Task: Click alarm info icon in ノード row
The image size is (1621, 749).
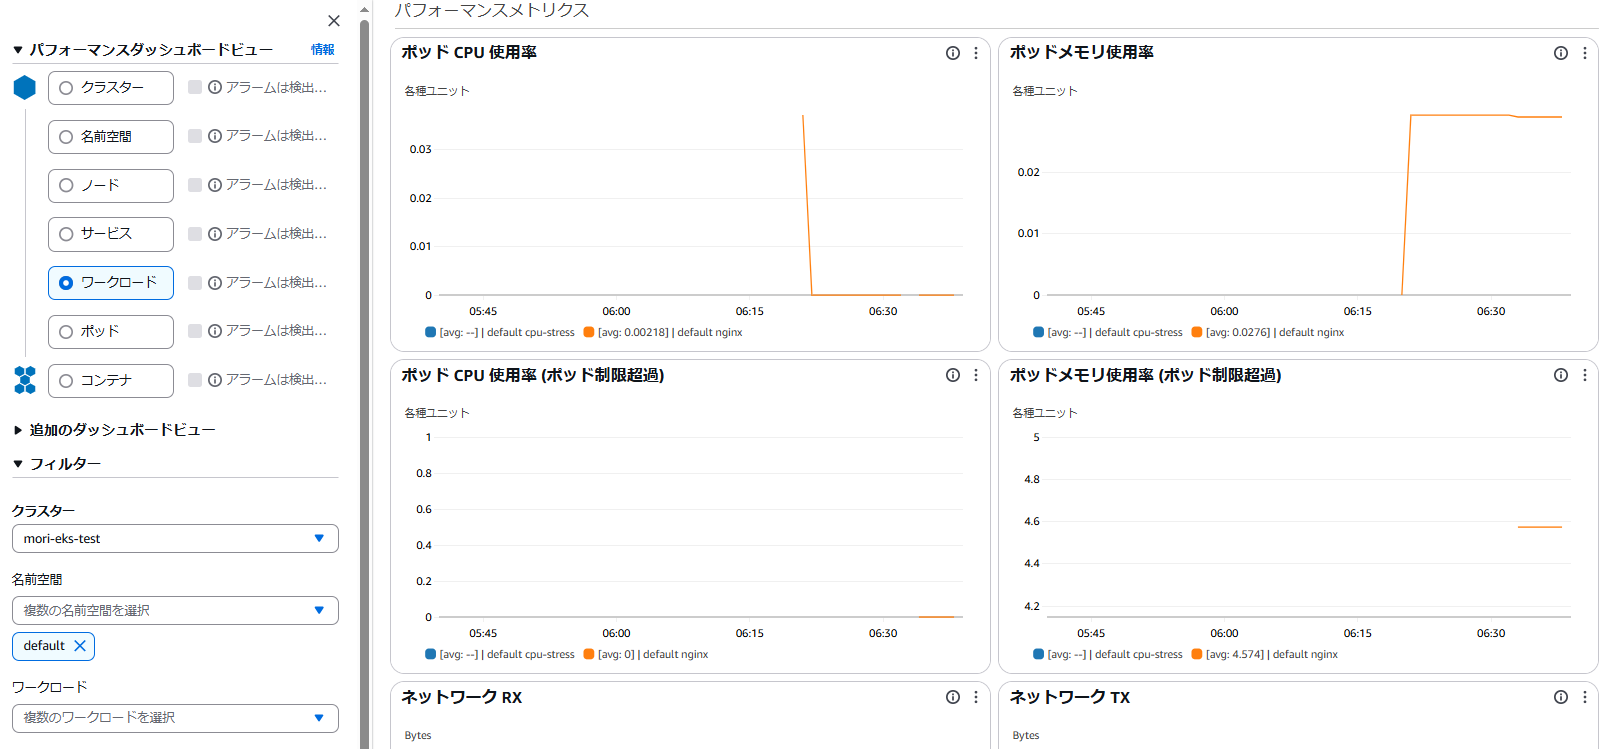Action: (x=215, y=185)
